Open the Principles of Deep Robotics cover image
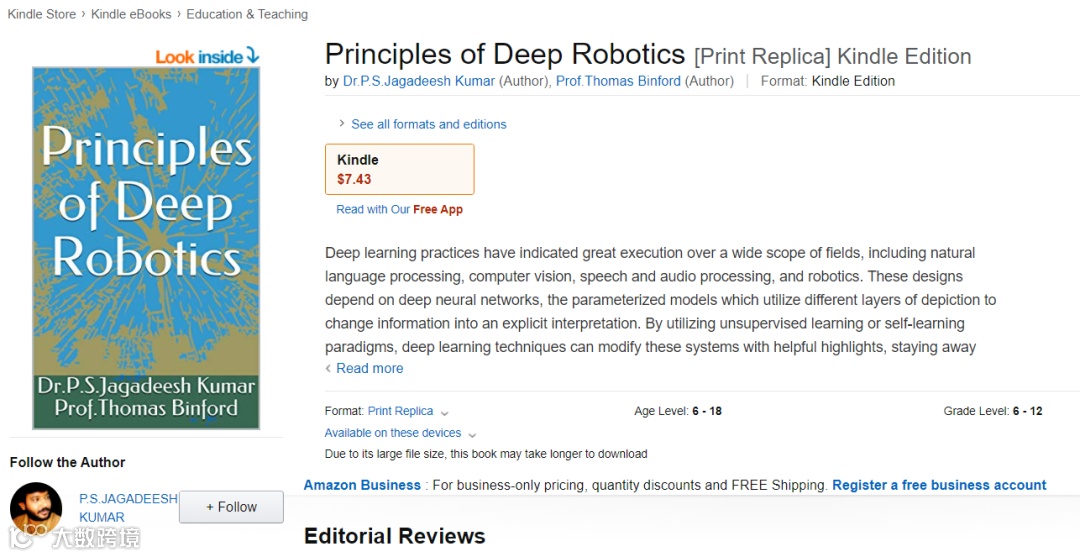The image size is (1080, 557). click(146, 248)
